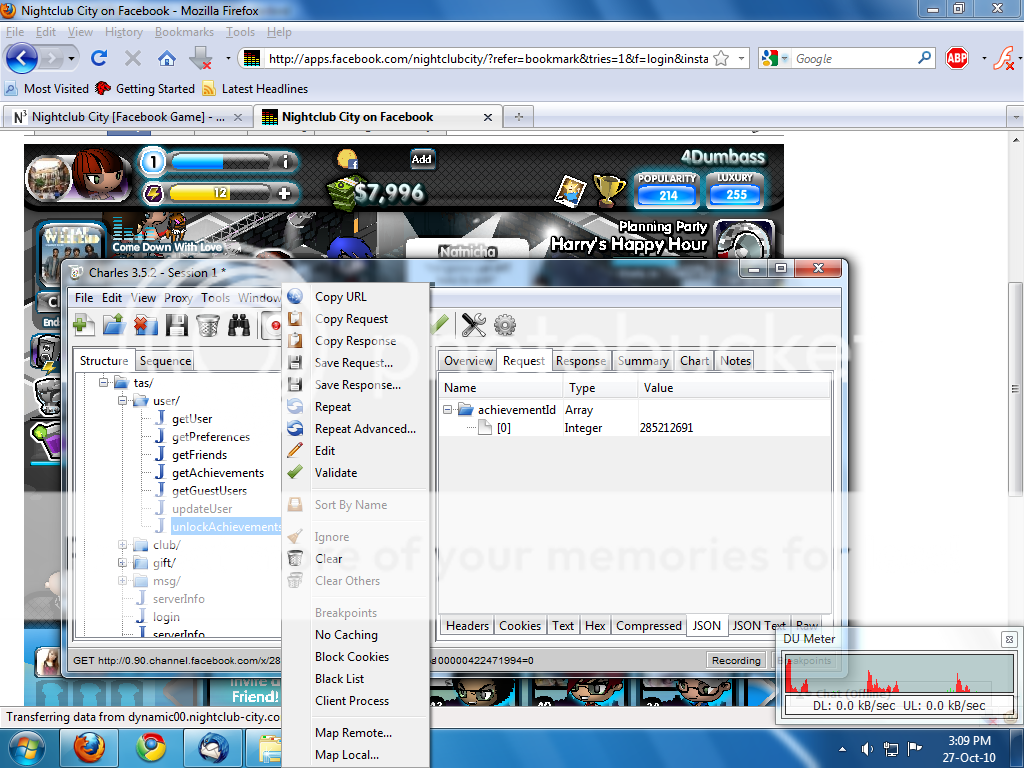Go to Firefox home page
Viewport: 1024px width, 768px height.
(167, 59)
